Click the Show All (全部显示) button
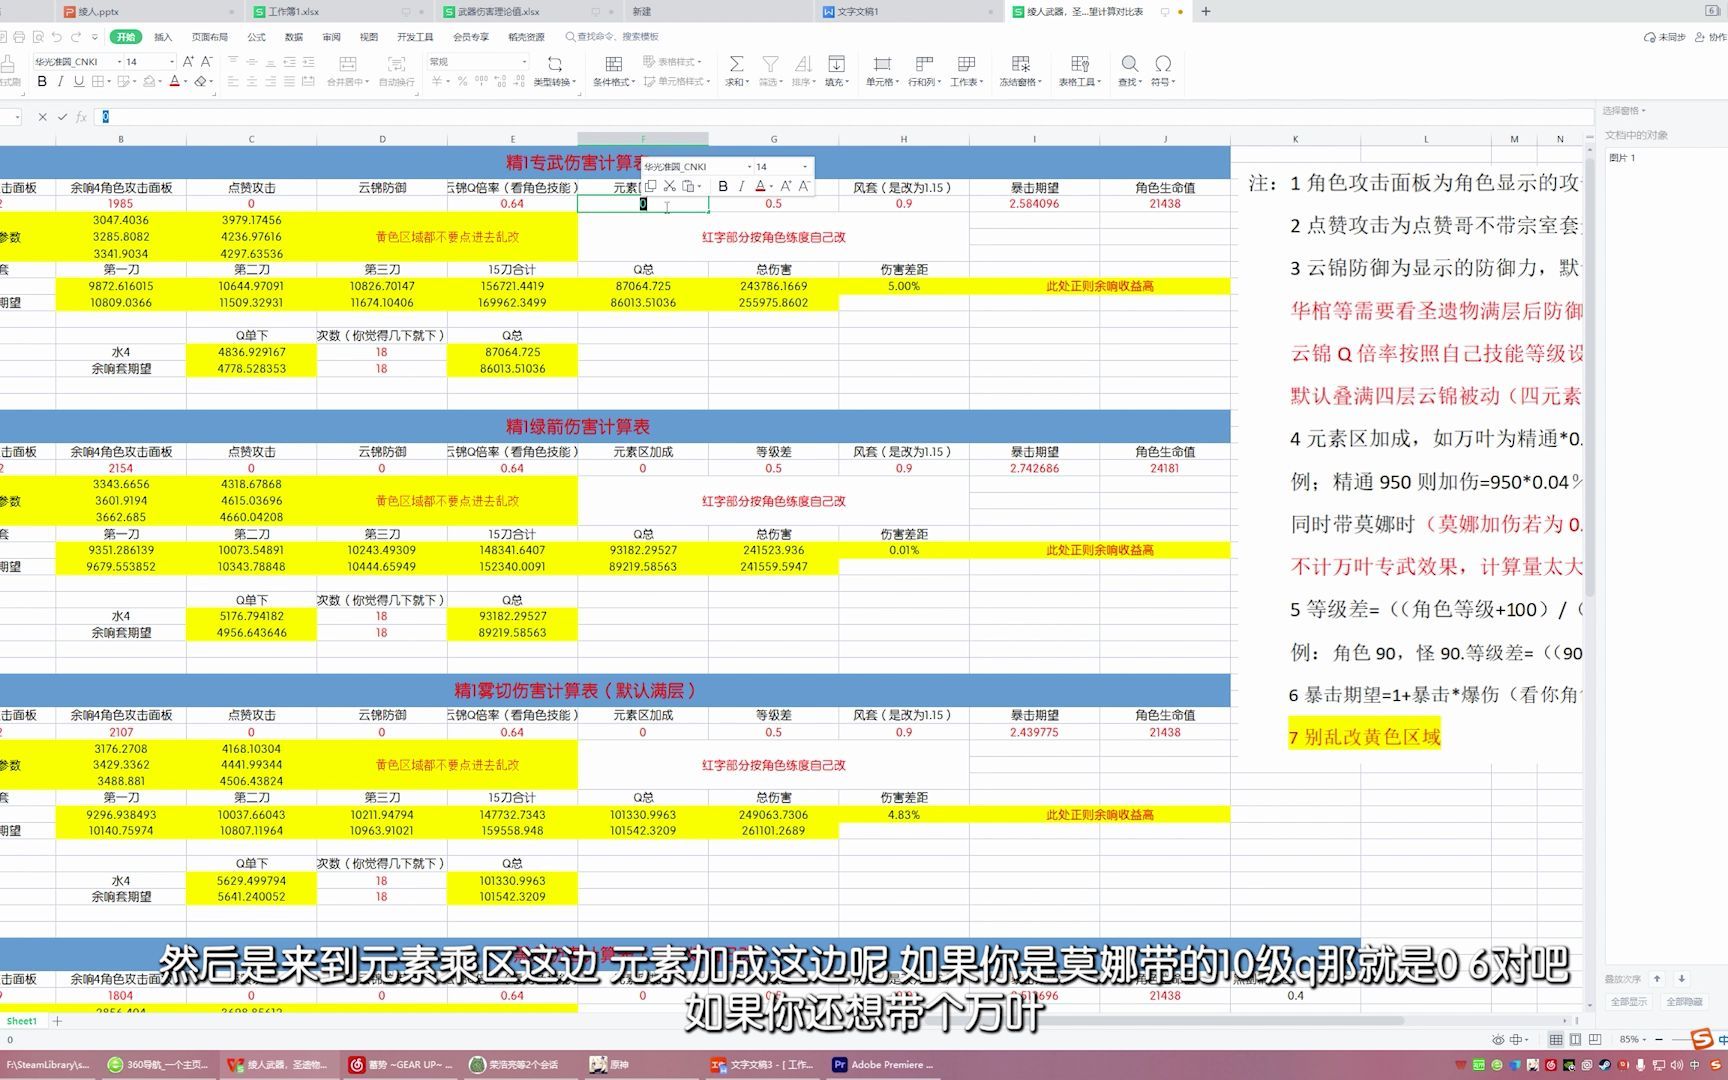The height and width of the screenshot is (1080, 1728). click(x=1629, y=1001)
